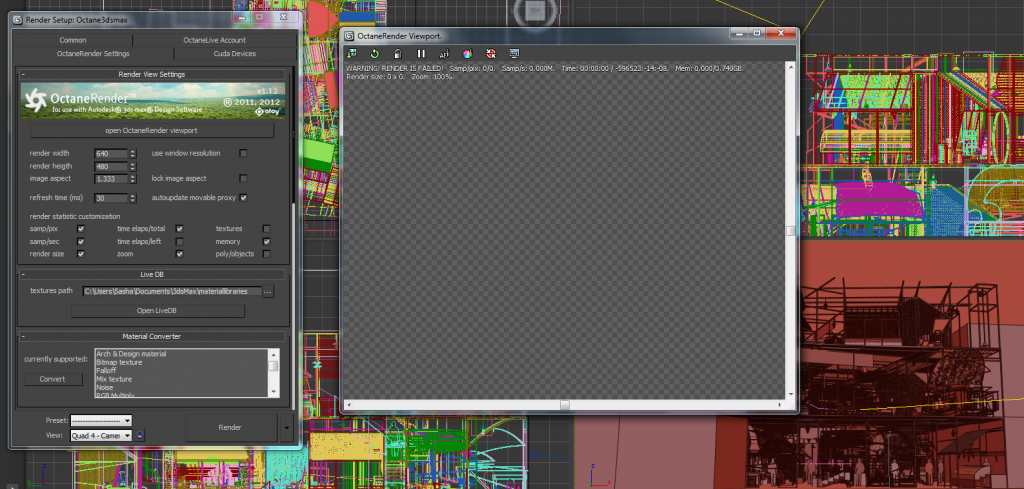Check the time elaps/left statistic
The height and width of the screenshot is (489, 1024).
180,242
